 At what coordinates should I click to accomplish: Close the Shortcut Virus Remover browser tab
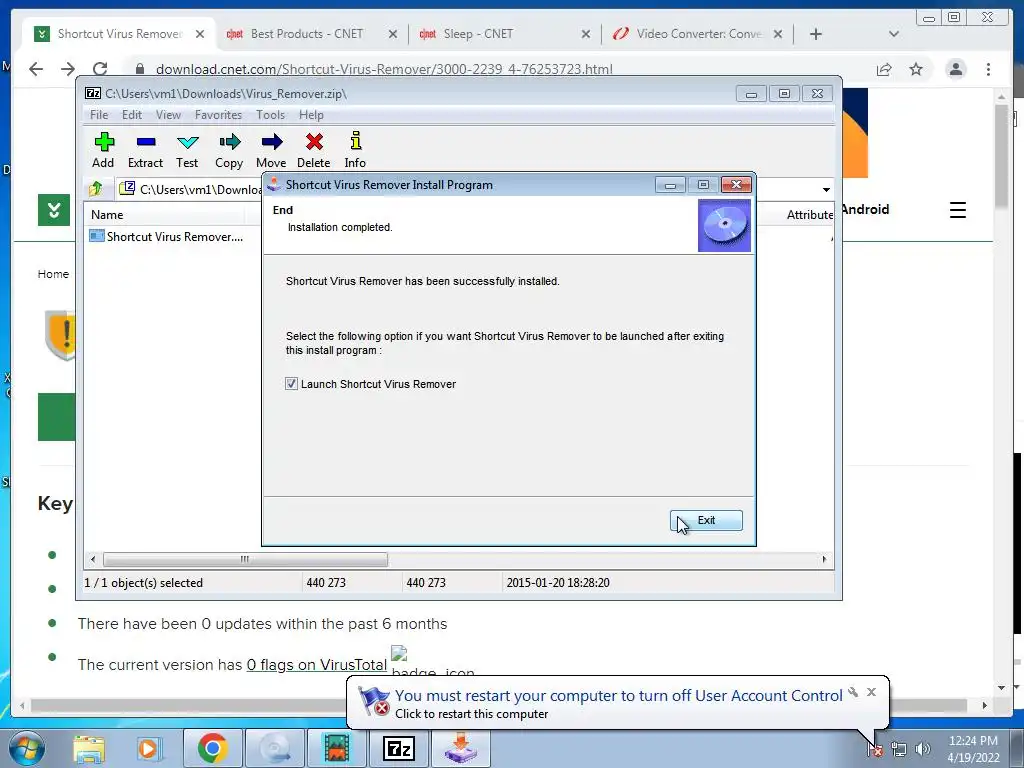click(x=200, y=34)
